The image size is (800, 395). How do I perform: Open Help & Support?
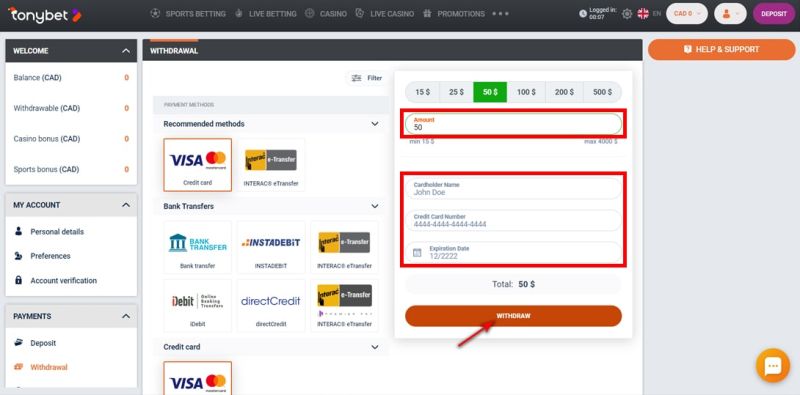click(721, 50)
